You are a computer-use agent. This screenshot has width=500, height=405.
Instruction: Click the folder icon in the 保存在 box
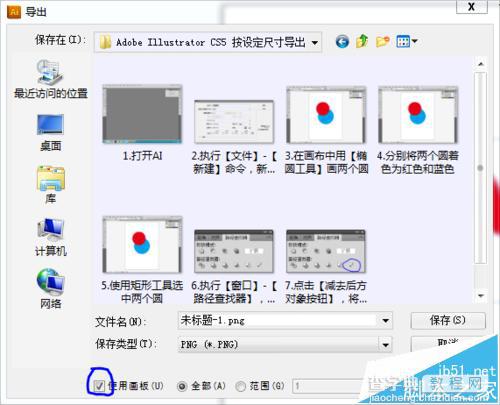[105, 43]
